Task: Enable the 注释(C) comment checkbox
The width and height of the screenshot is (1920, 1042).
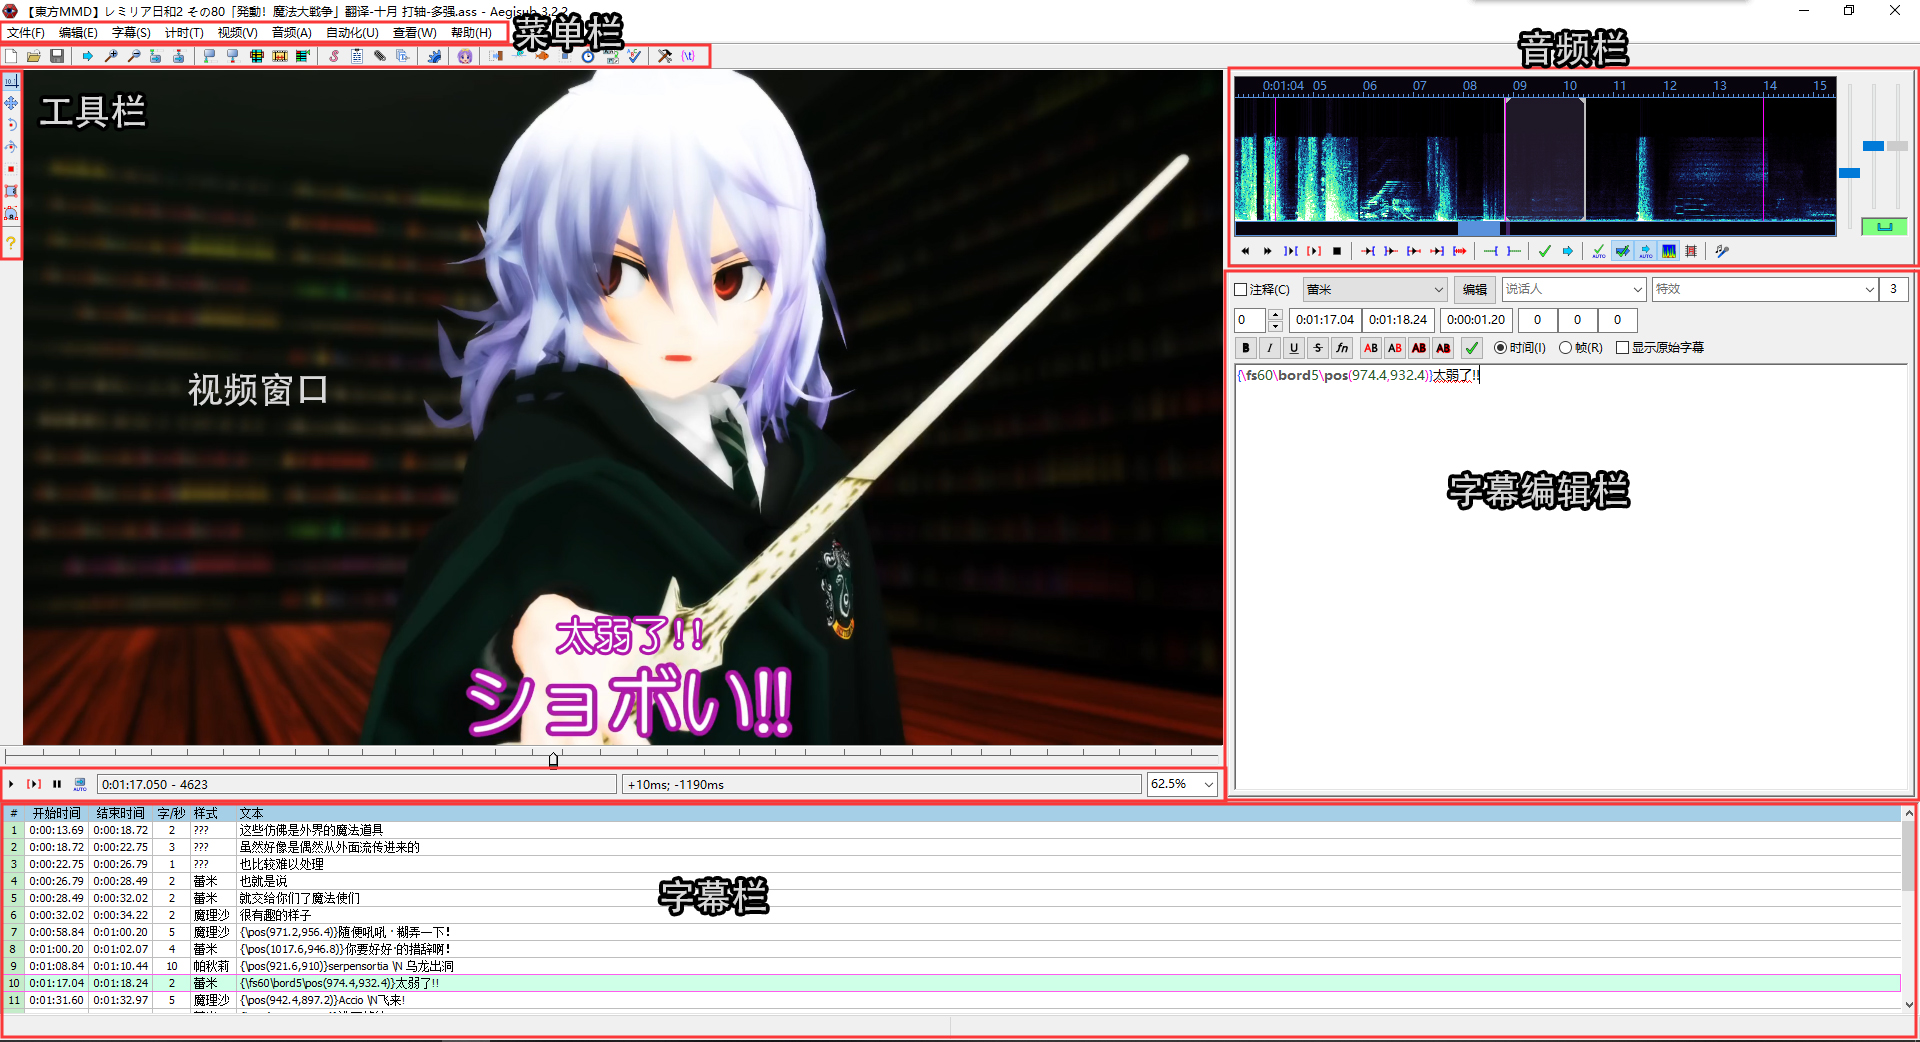Action: 1241,290
